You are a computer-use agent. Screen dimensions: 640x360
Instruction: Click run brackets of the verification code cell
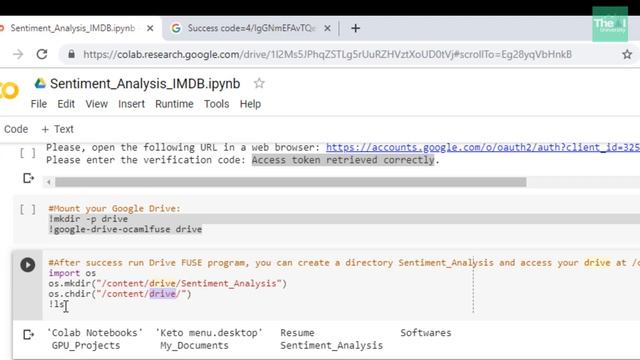coord(28,153)
